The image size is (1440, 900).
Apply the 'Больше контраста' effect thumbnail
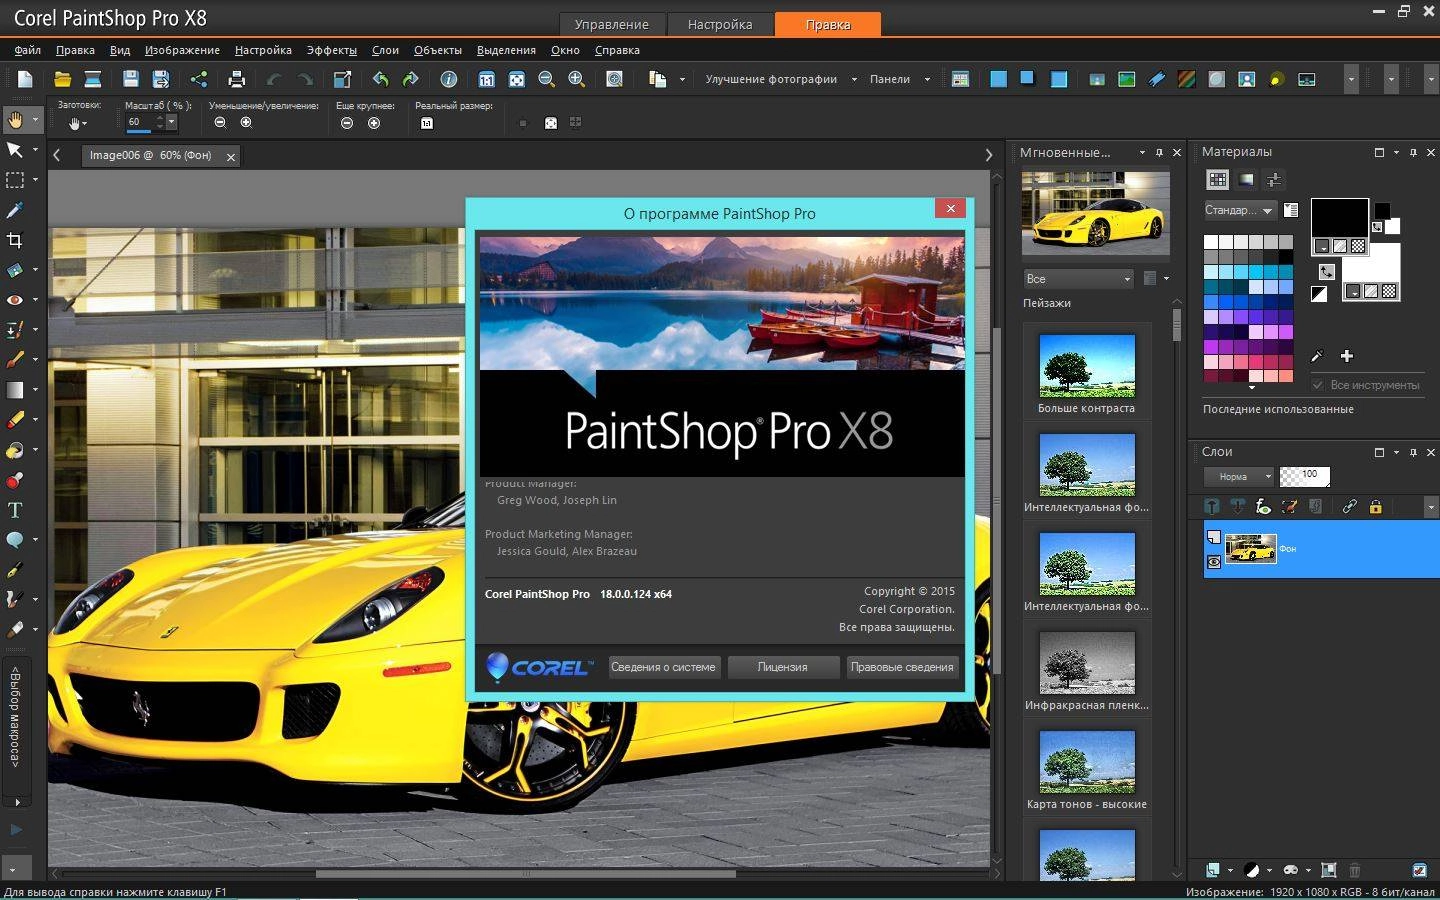click(1087, 366)
